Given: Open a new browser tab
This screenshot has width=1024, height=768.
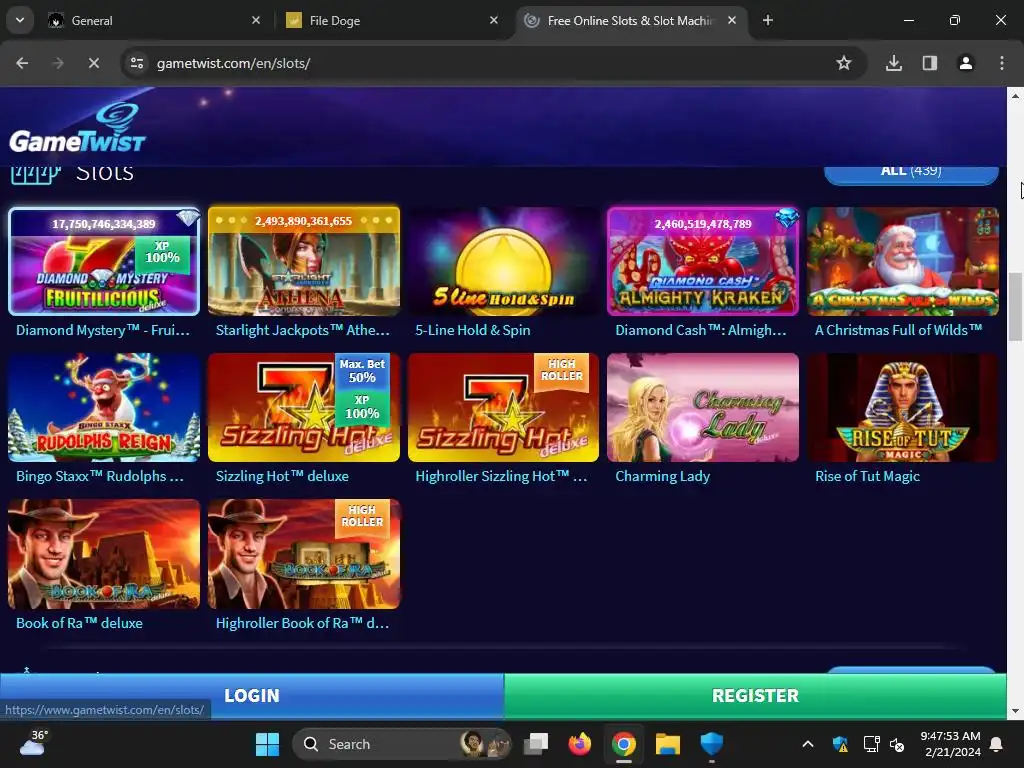Looking at the screenshot, I should tap(768, 20).
